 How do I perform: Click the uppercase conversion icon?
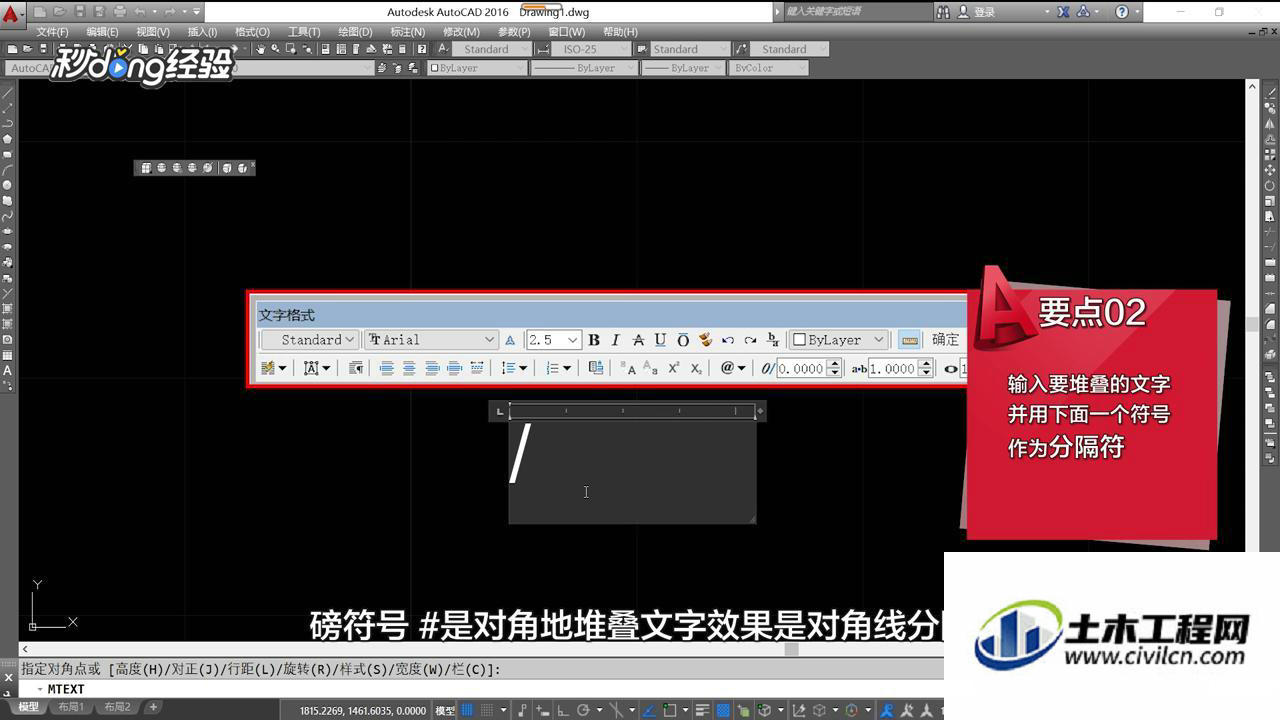(628, 368)
